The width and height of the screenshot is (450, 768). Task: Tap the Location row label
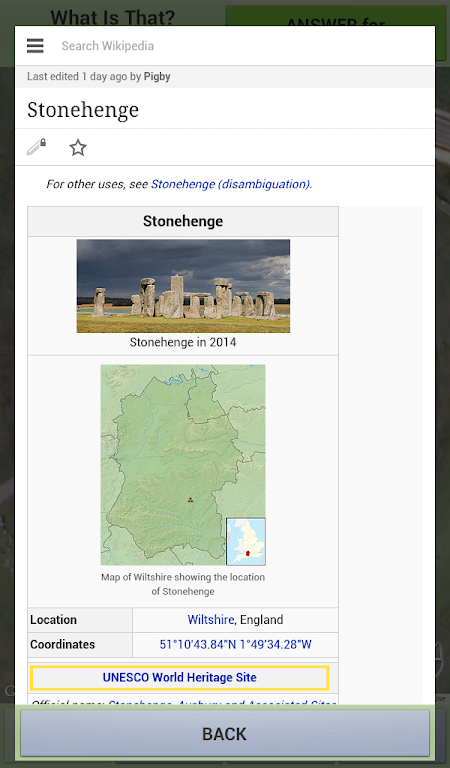click(x=53, y=620)
